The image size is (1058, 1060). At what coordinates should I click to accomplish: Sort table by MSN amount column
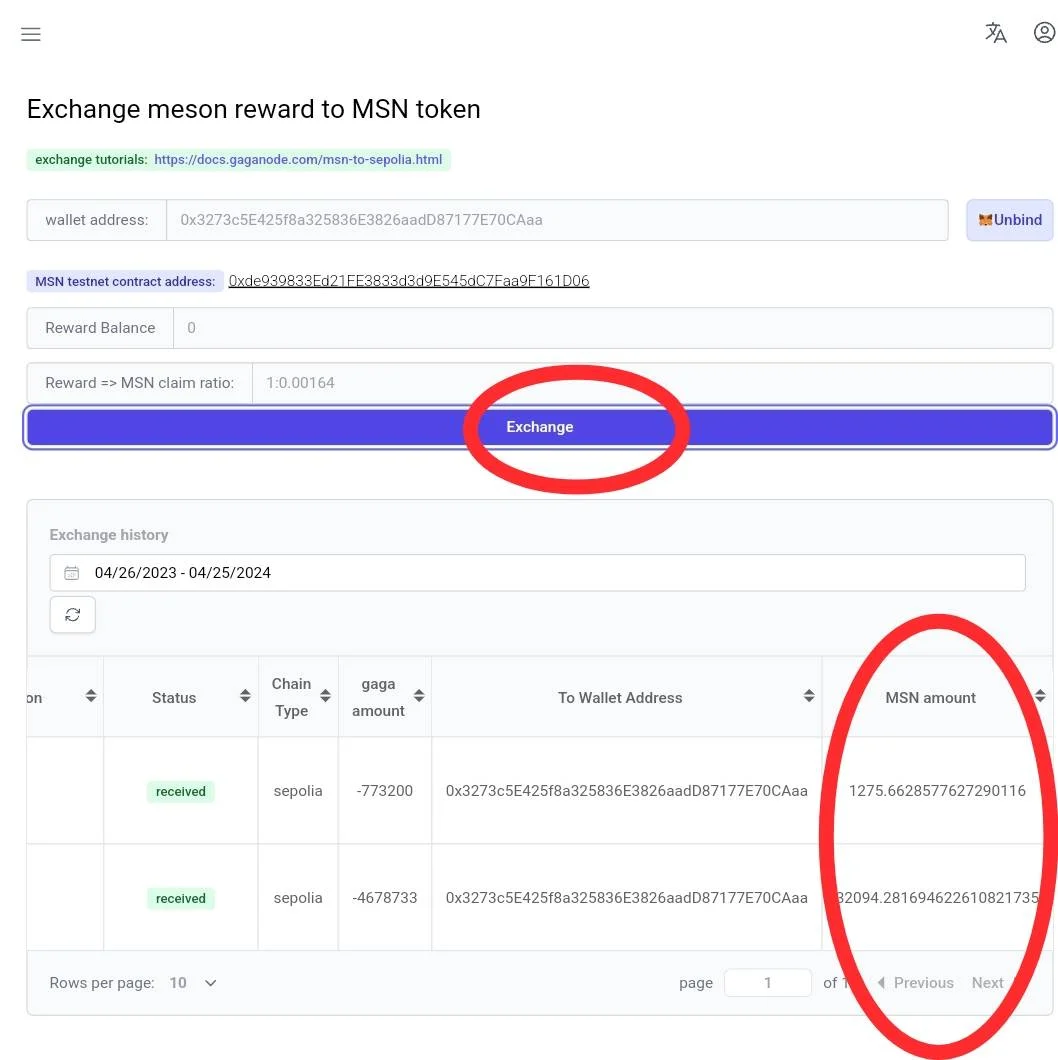(1040, 696)
